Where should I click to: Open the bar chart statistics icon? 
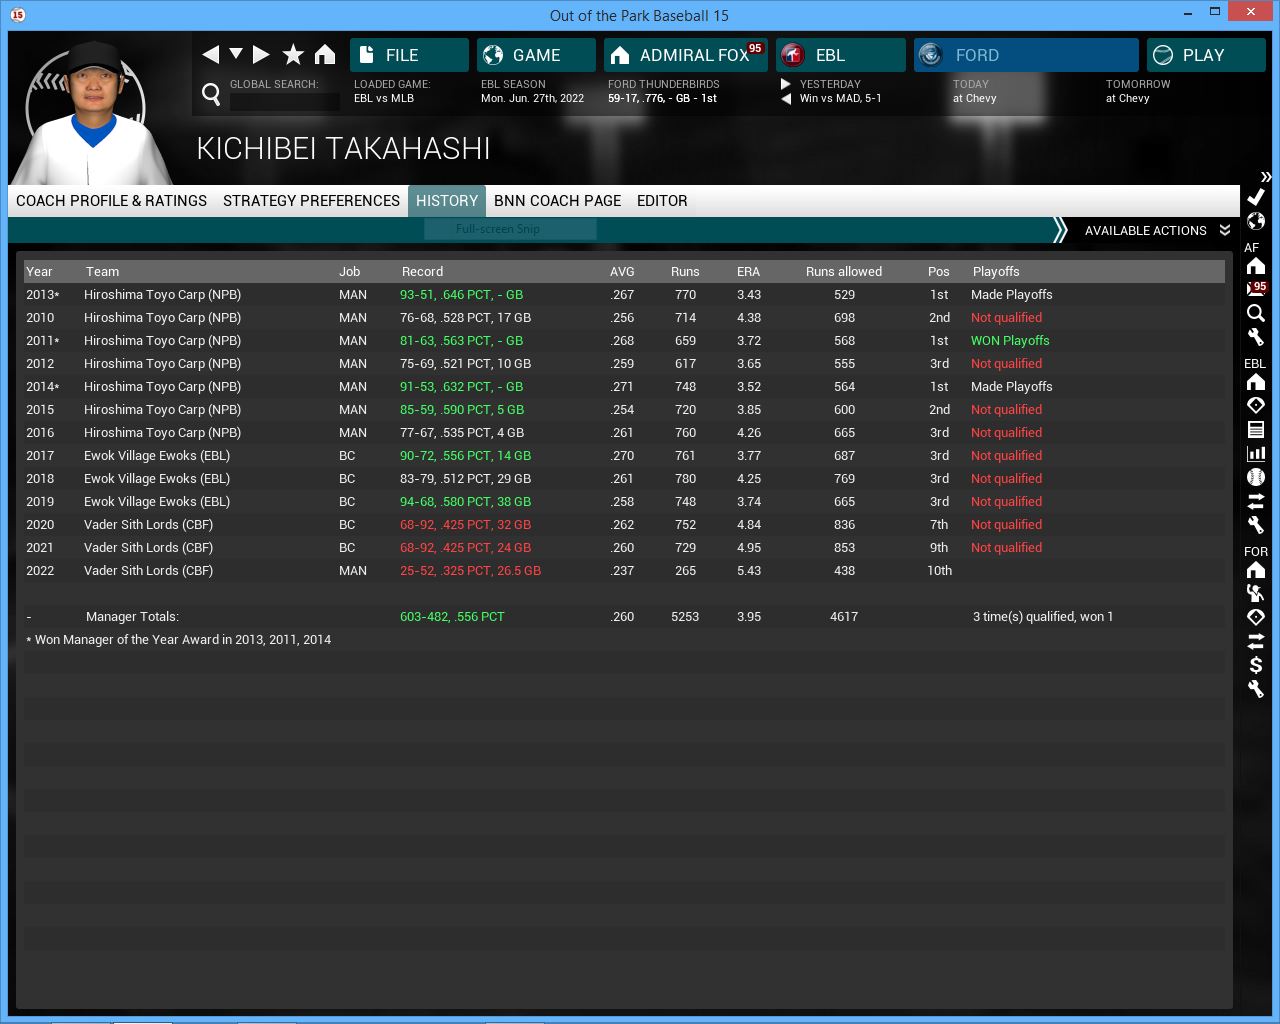1256,453
